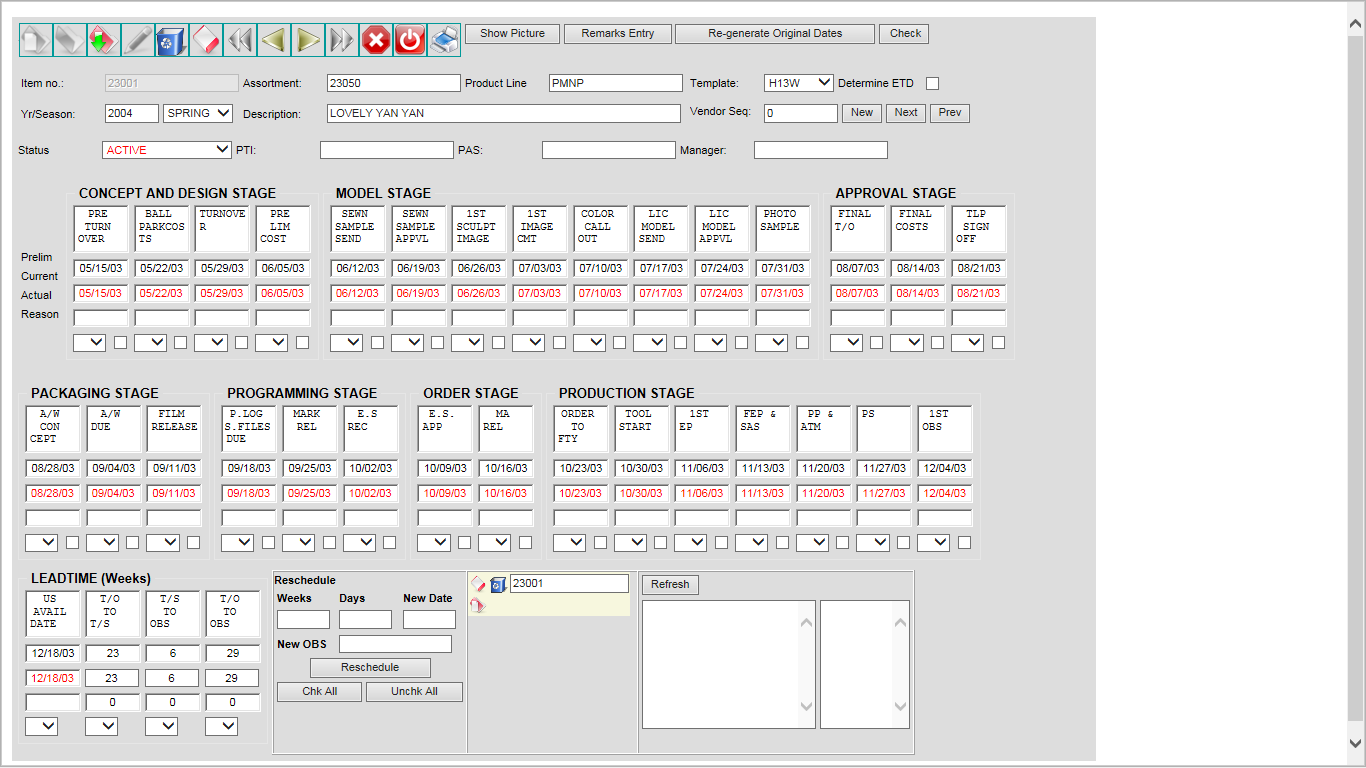The width and height of the screenshot is (1366, 768).
Task: Click the empty PTI input field
Action: point(386,150)
